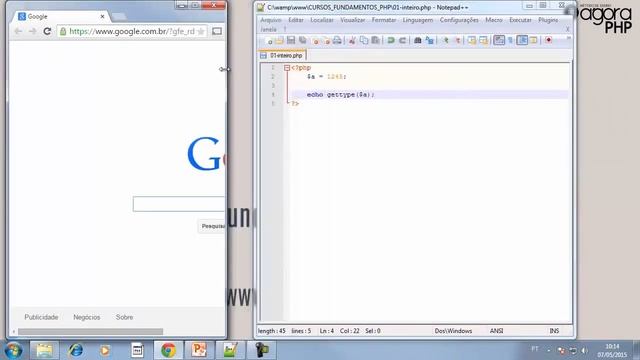Close the Google tab in Chrome
The height and width of the screenshot is (360, 640).
[x=102, y=16]
